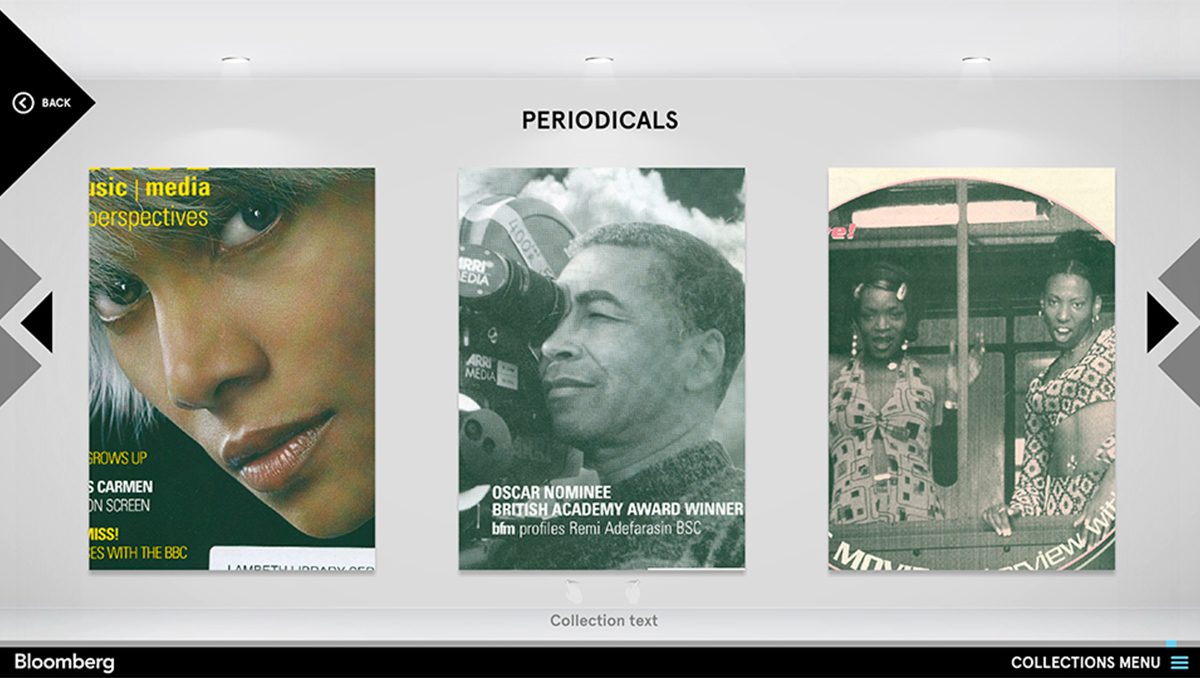1200x678 pixels.
Task: Click the right swipe hand icon
Action: [633, 591]
